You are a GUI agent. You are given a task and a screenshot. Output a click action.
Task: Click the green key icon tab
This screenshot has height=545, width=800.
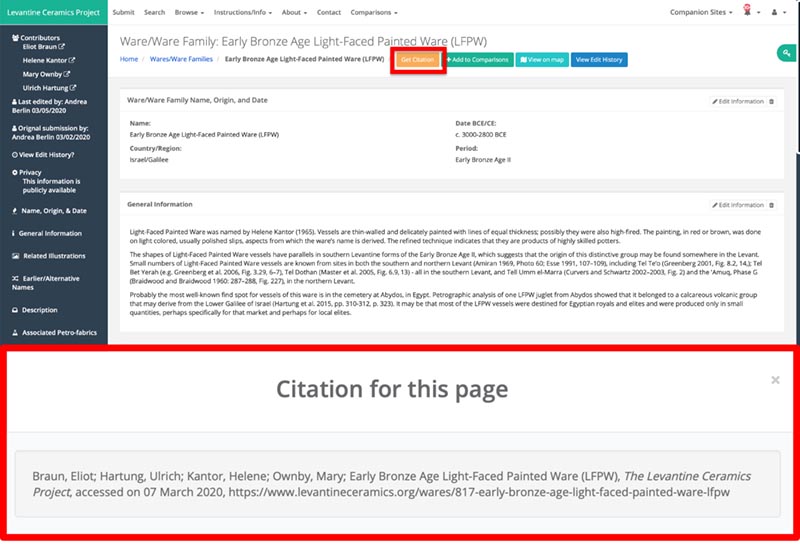(x=787, y=53)
